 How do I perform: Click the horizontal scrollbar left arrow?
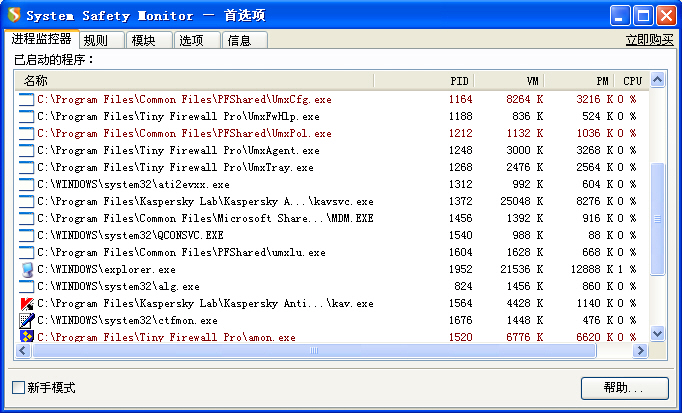[x=23, y=350]
